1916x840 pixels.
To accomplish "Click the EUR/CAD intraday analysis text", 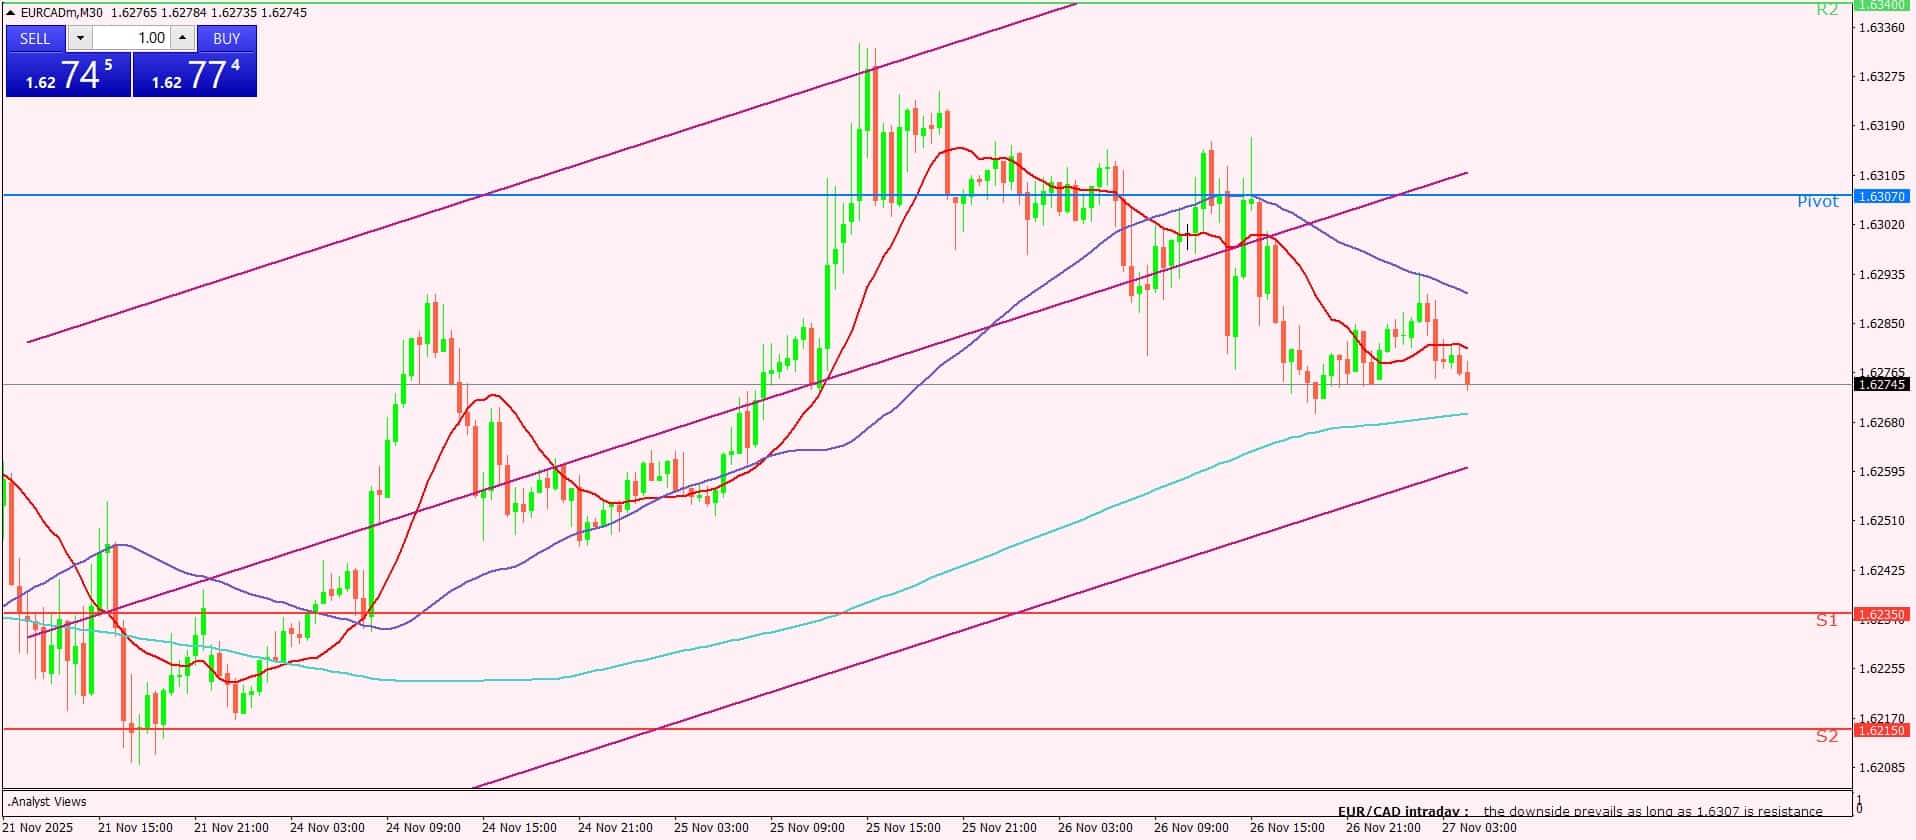I will (1580, 811).
